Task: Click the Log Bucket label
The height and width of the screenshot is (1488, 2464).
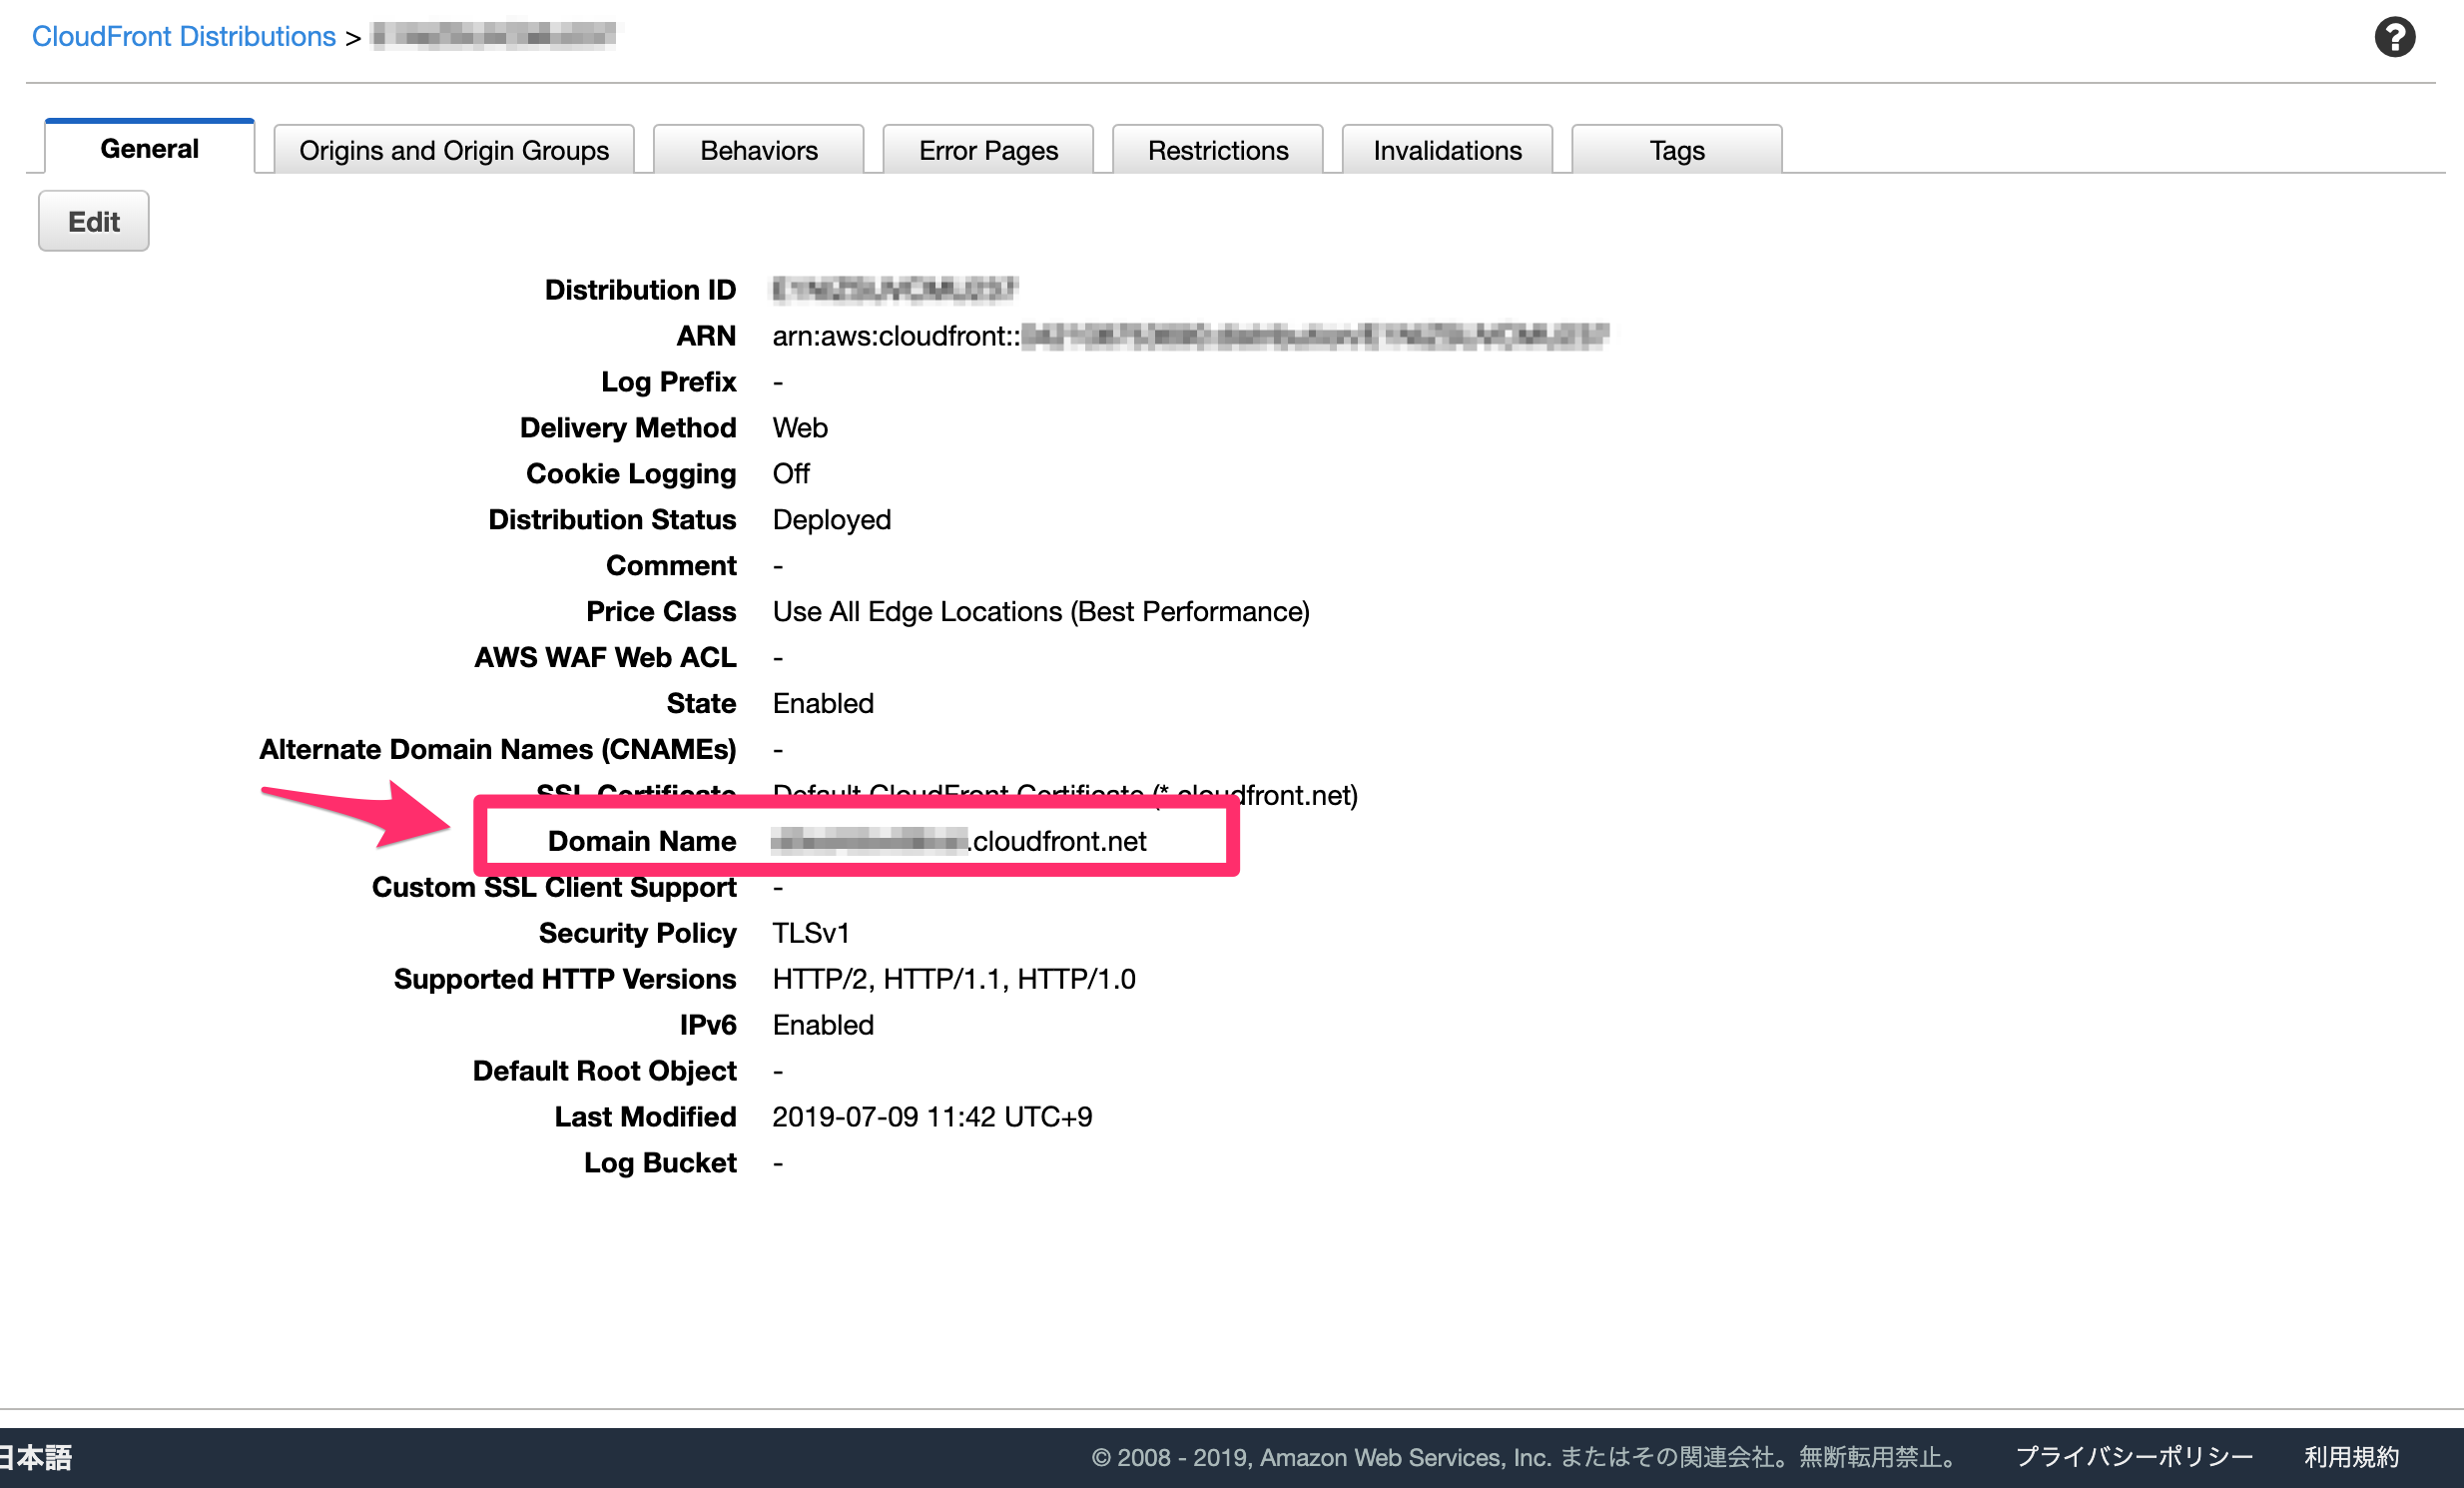Action: point(660,1163)
